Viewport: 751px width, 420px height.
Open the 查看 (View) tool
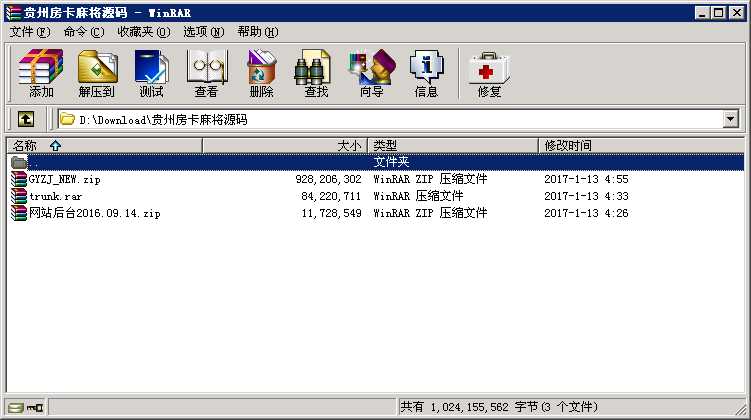click(206, 73)
